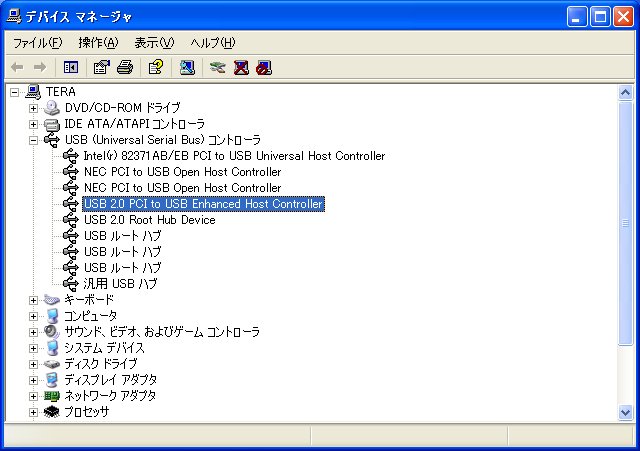Close the デバイス マネージャ window
Image resolution: width=640 pixels, height=451 pixels.
tap(624, 17)
